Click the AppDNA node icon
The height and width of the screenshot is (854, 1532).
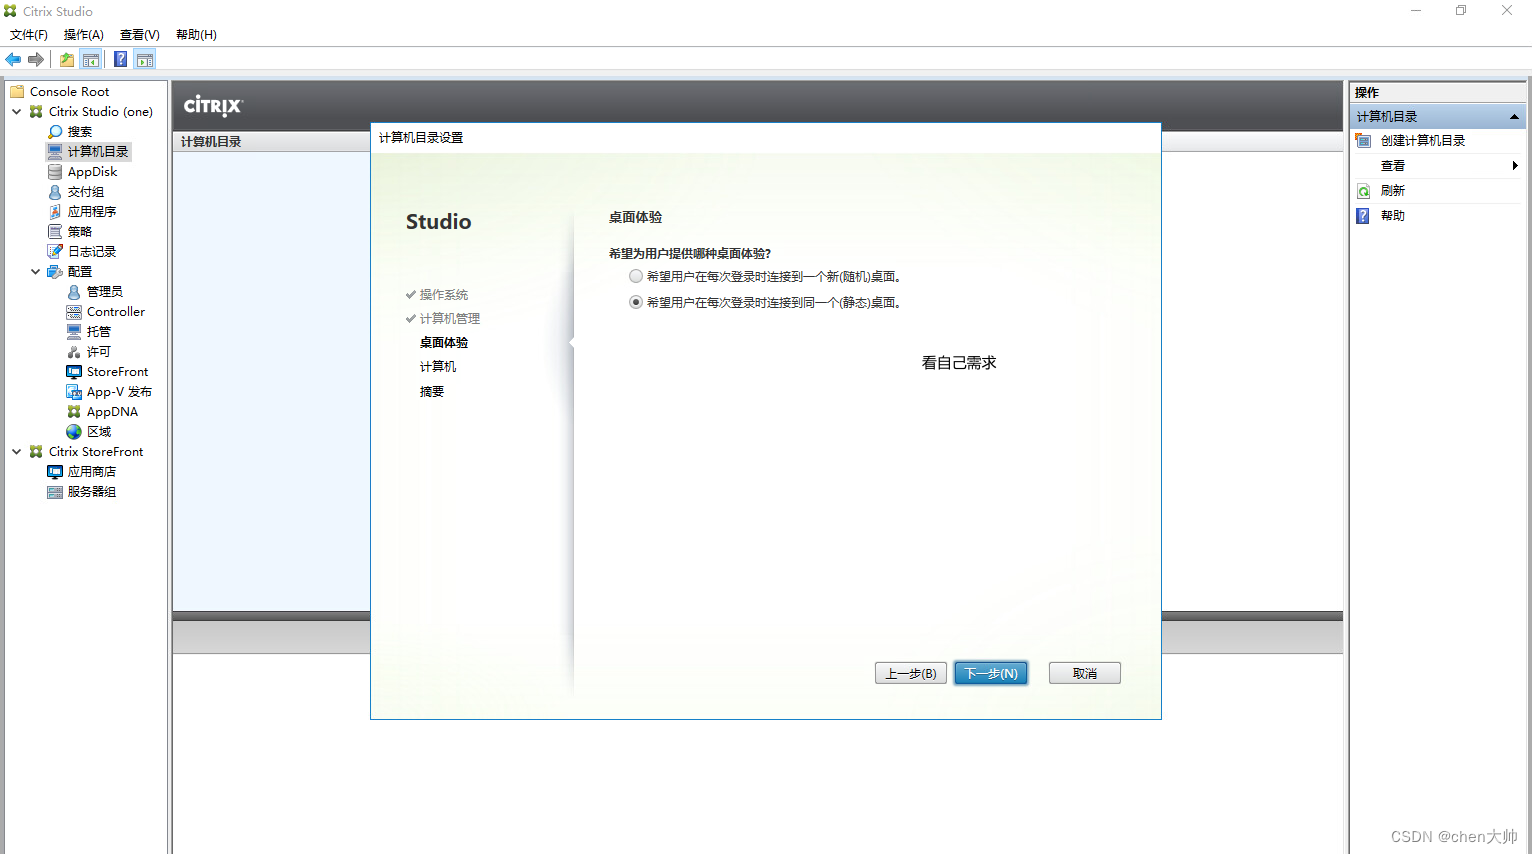[x=74, y=411]
